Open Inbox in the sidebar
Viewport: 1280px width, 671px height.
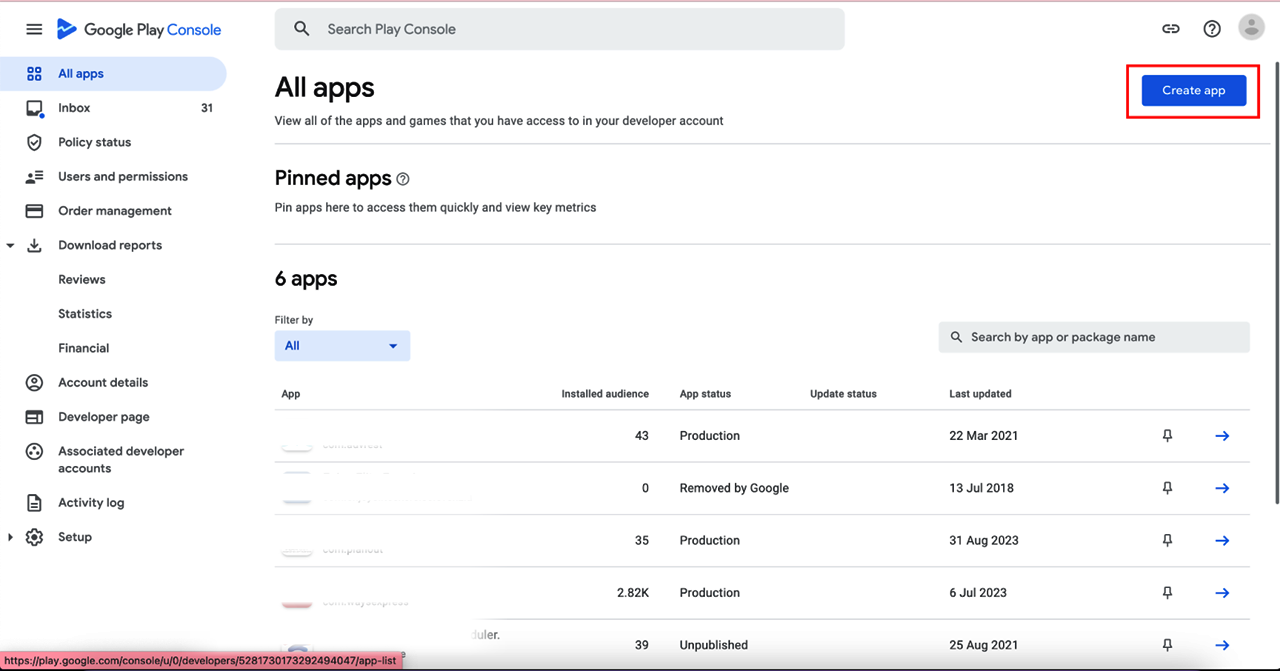pyautogui.click(x=74, y=108)
